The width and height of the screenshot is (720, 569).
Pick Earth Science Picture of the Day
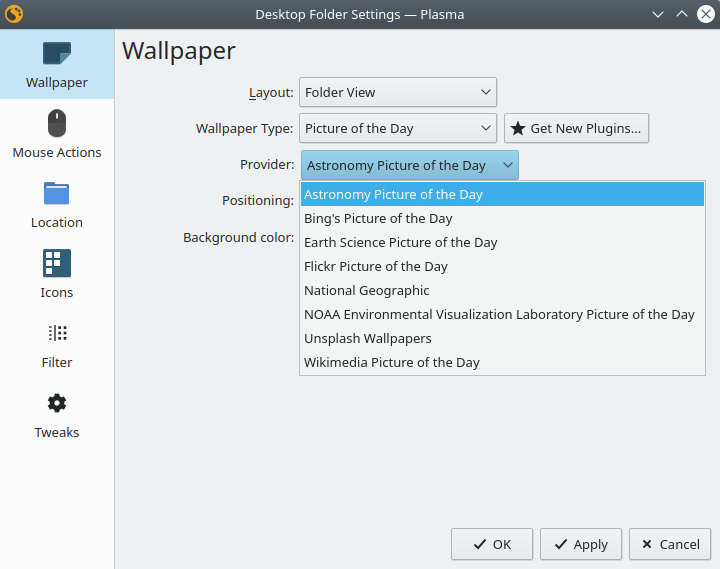point(400,242)
